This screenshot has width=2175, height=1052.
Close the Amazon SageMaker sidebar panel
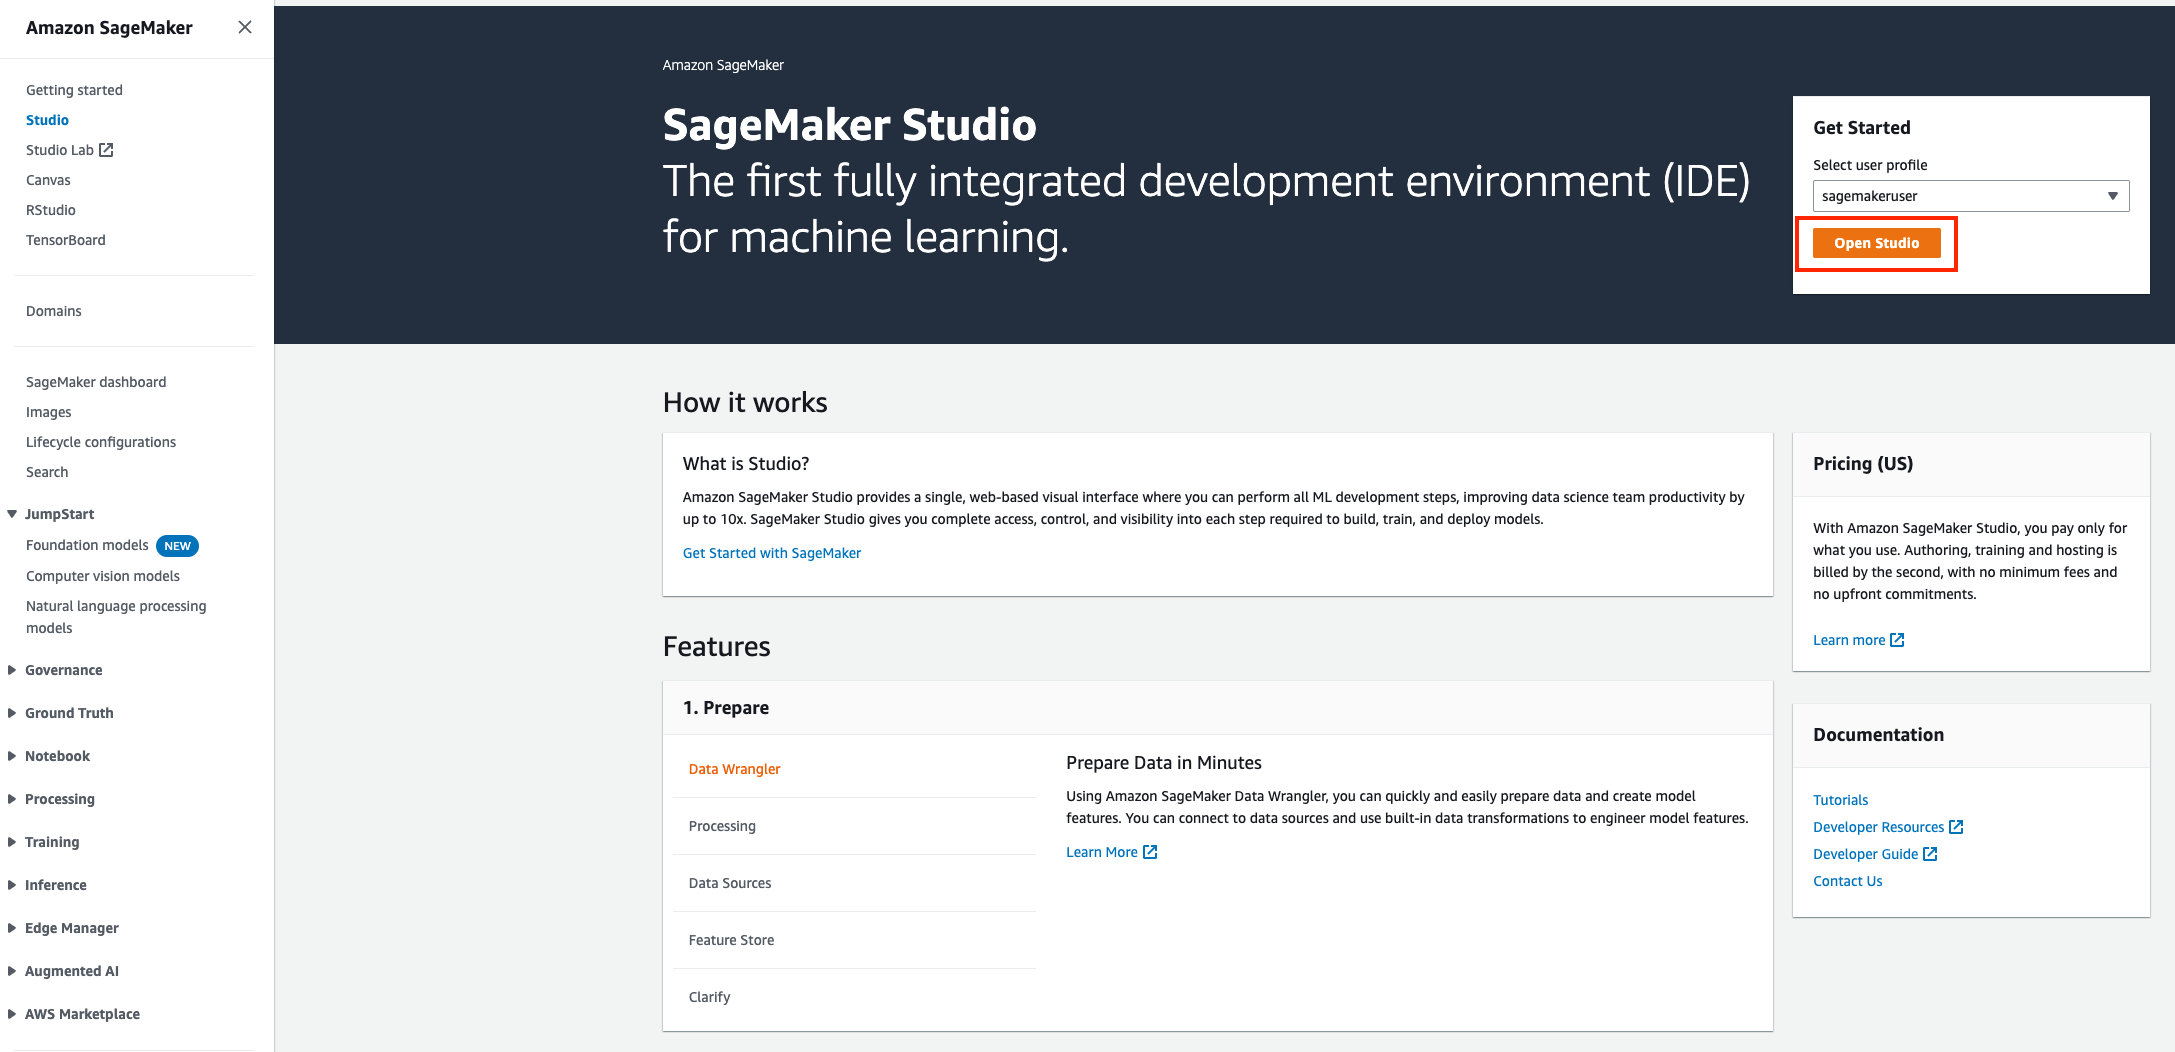tap(244, 28)
